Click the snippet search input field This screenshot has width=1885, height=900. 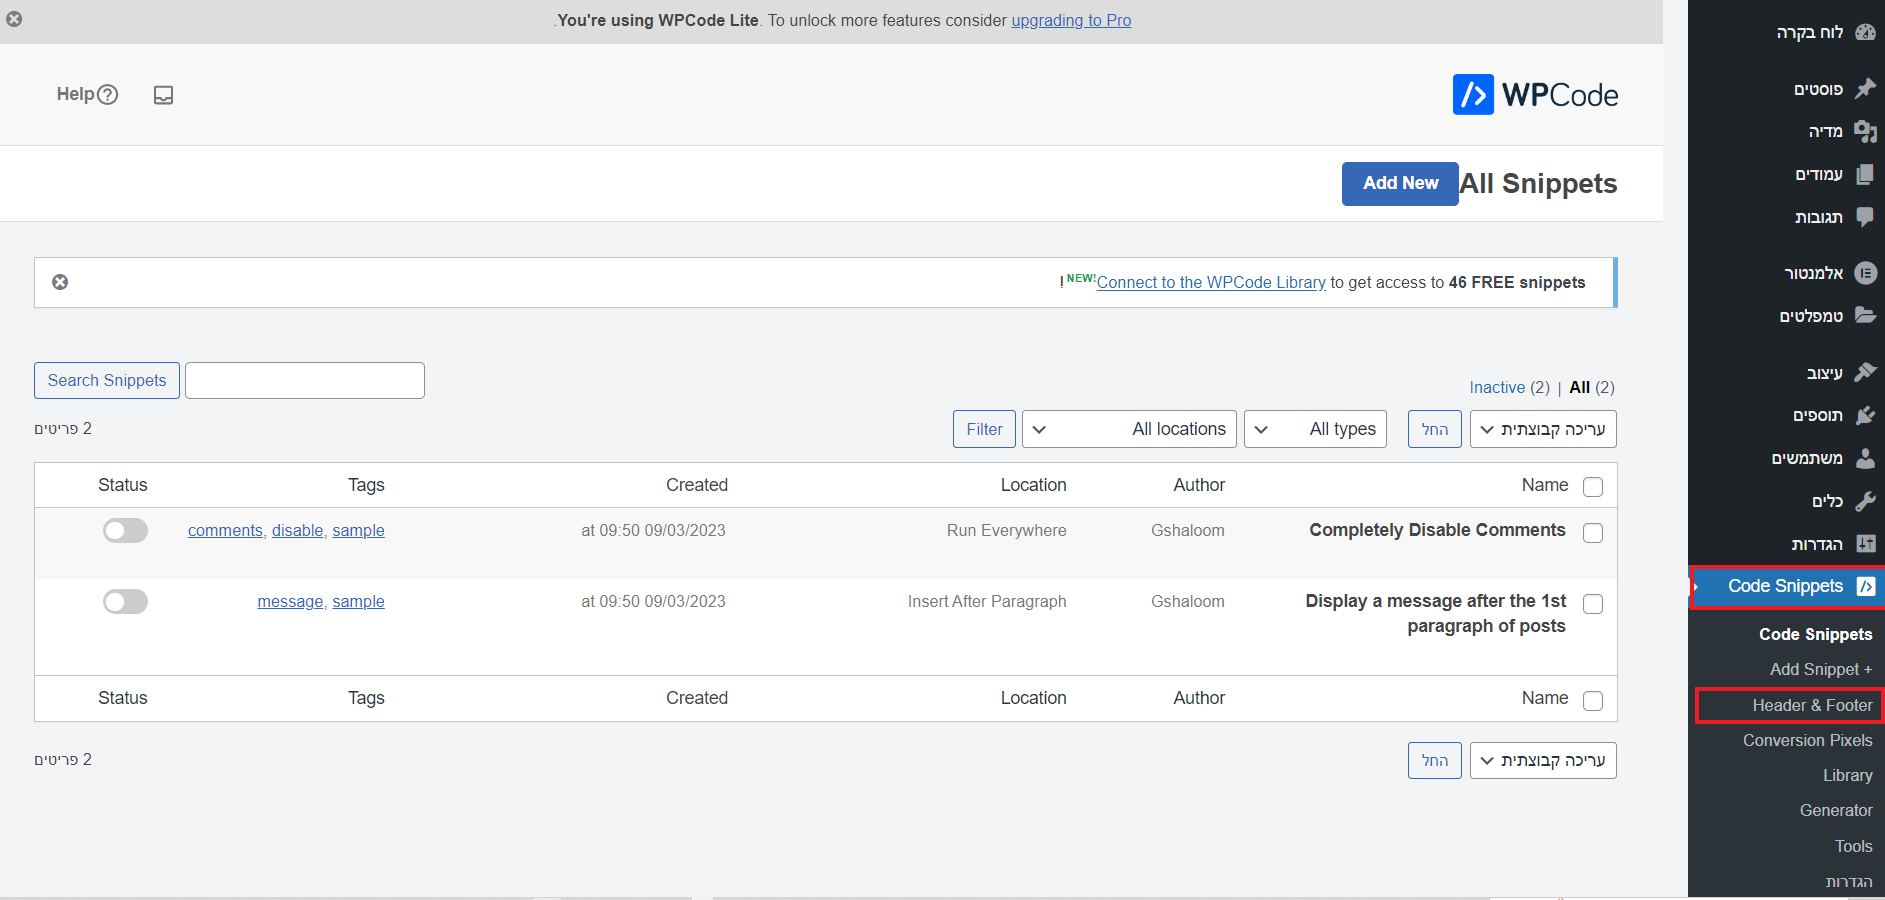pos(305,380)
